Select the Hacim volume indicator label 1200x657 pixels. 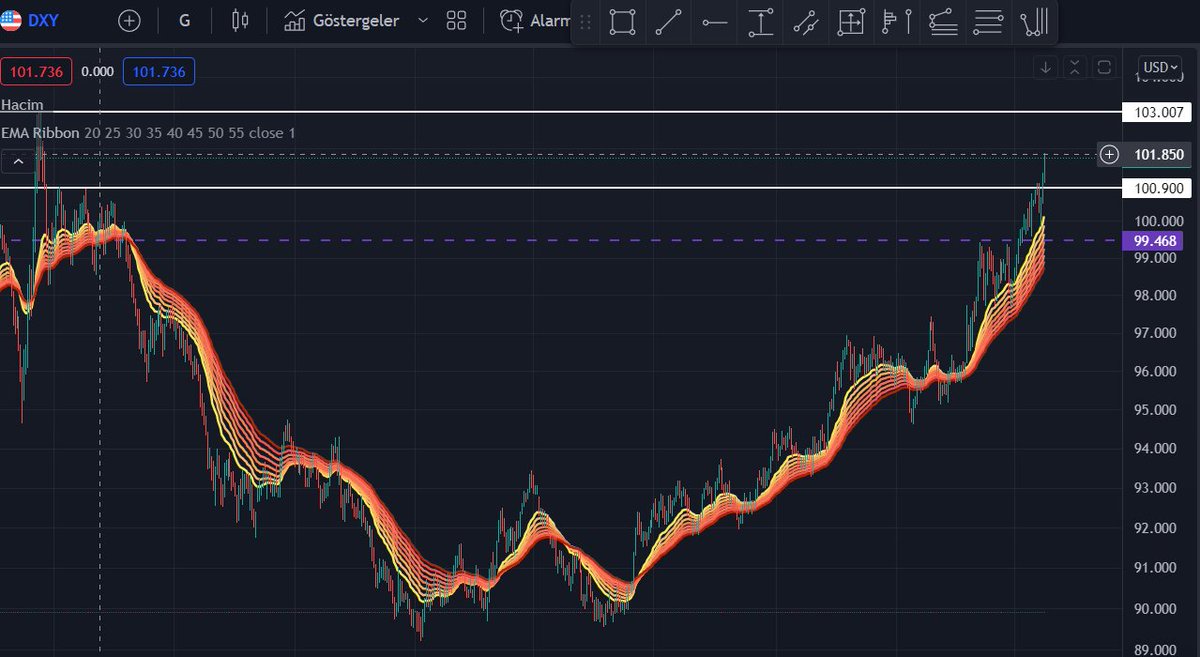(x=22, y=104)
